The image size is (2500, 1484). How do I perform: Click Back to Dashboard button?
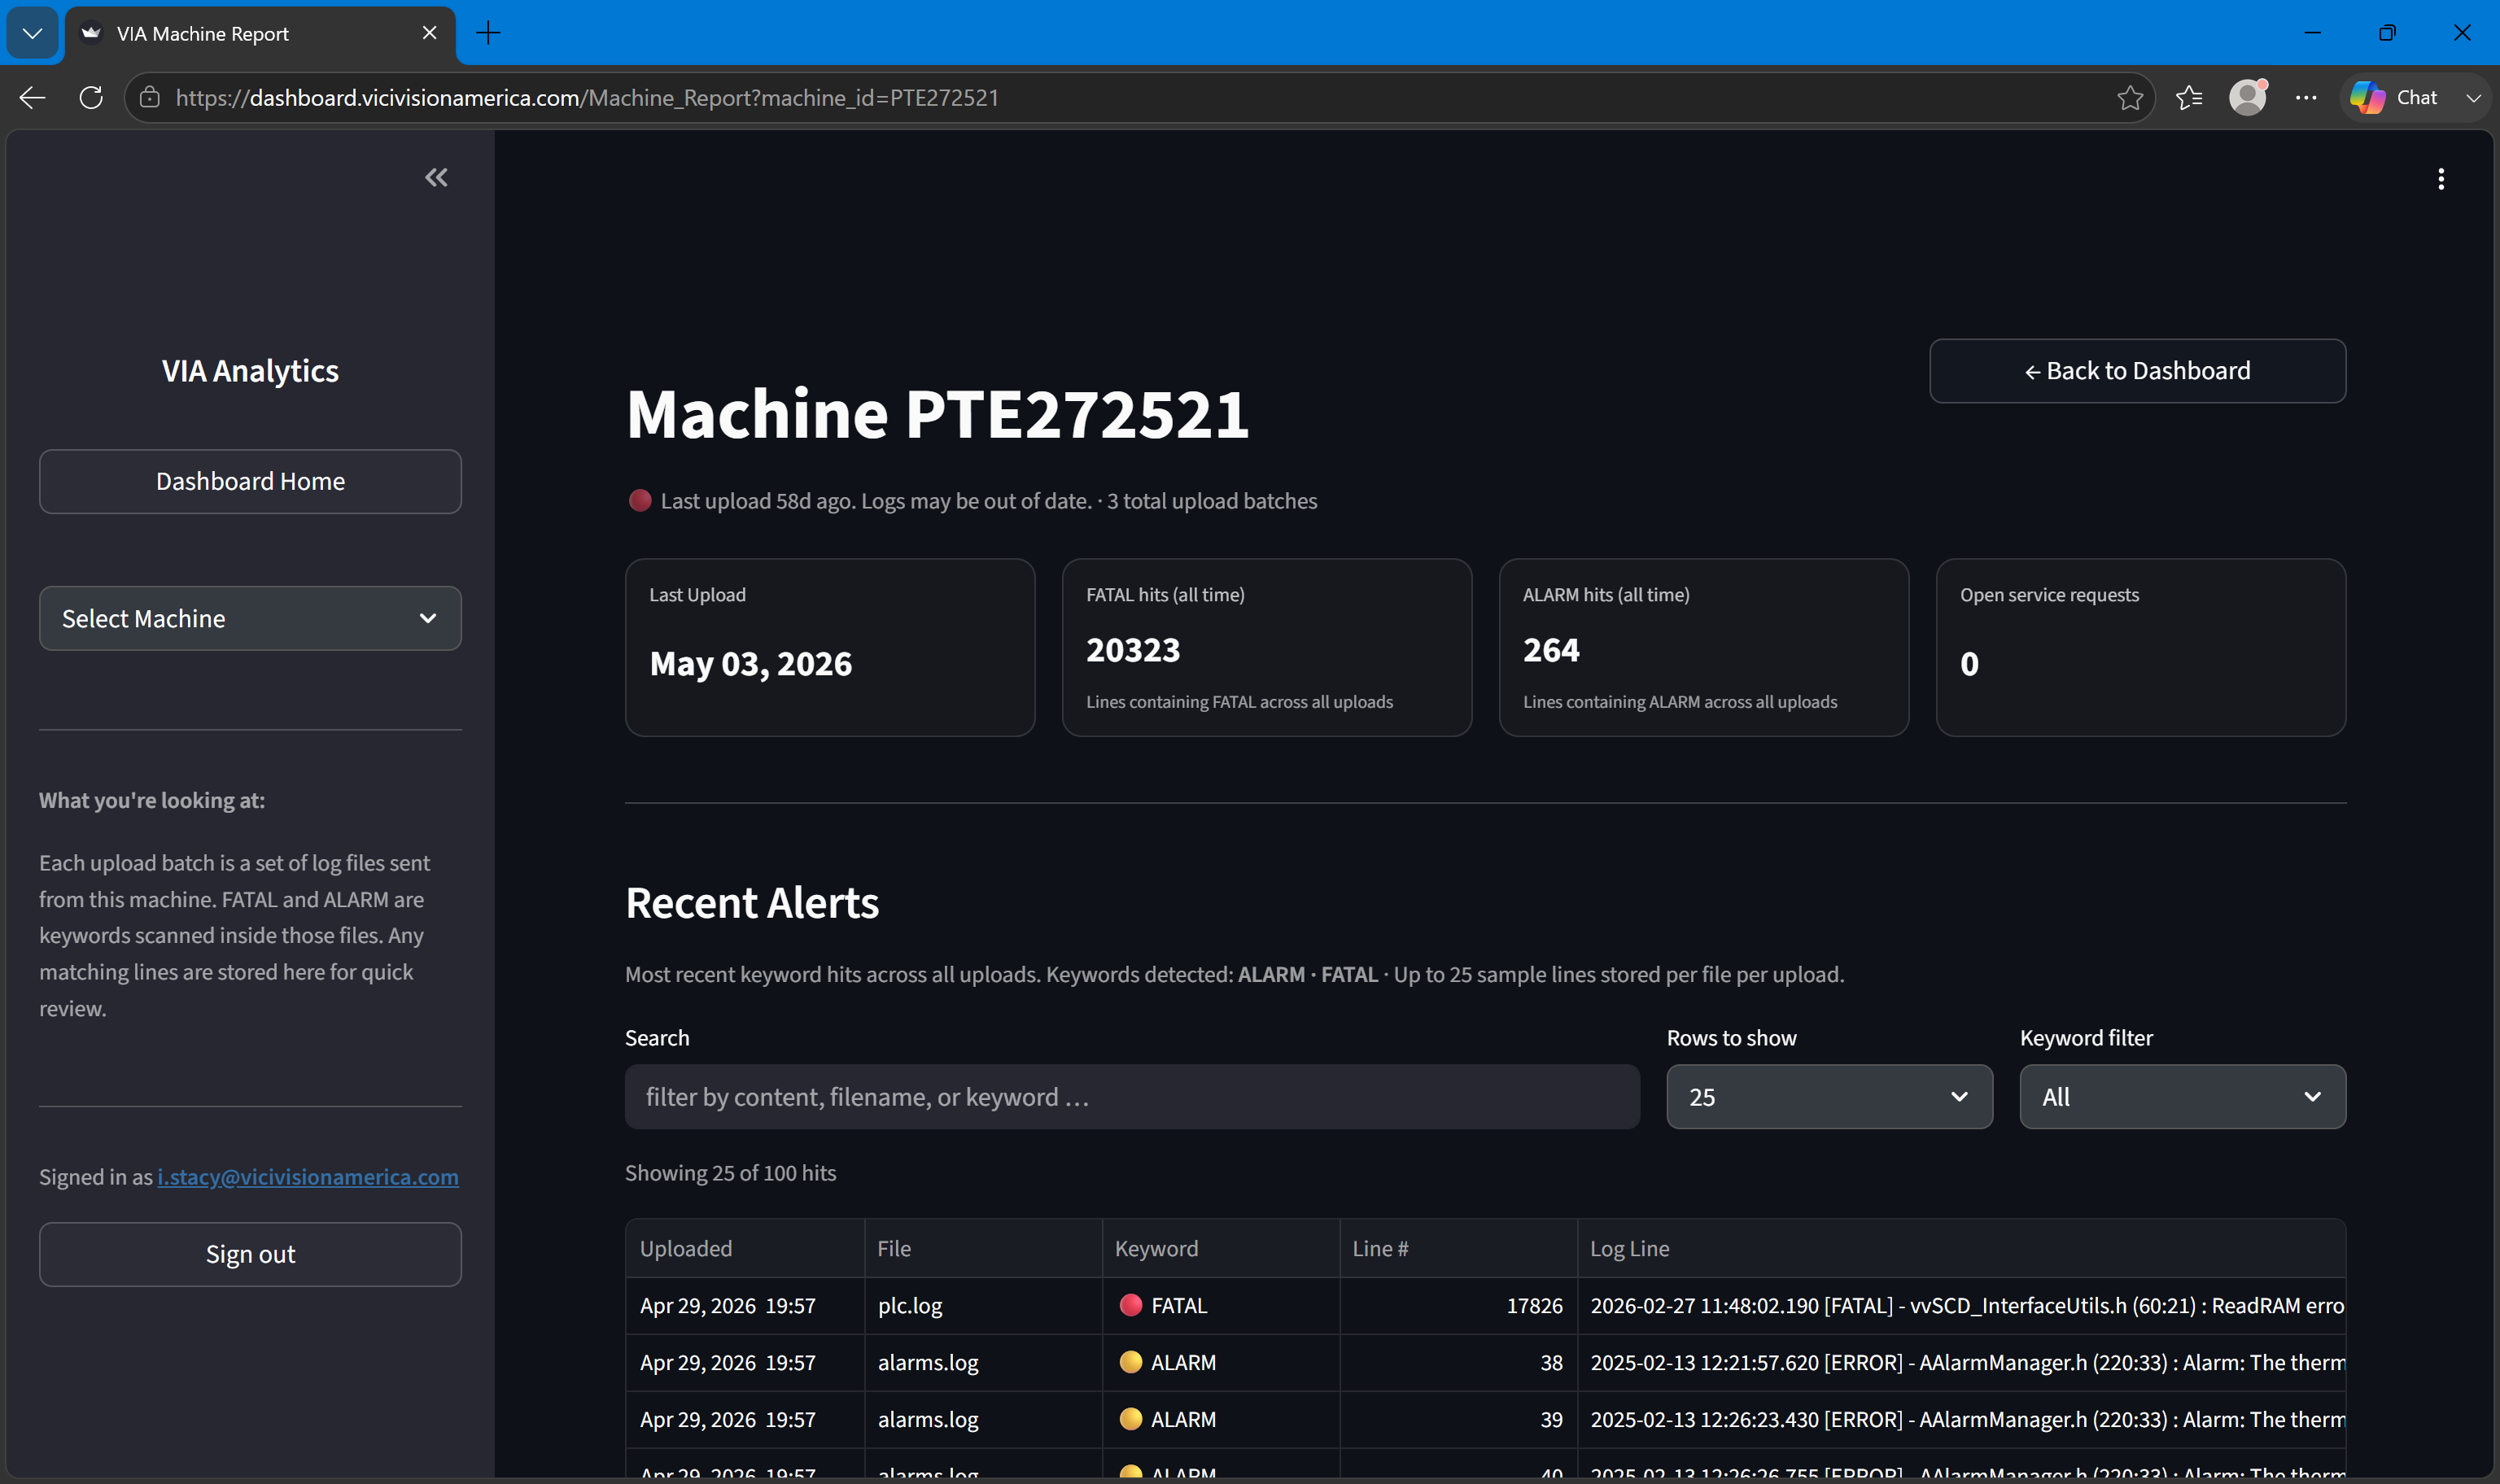(x=2137, y=370)
